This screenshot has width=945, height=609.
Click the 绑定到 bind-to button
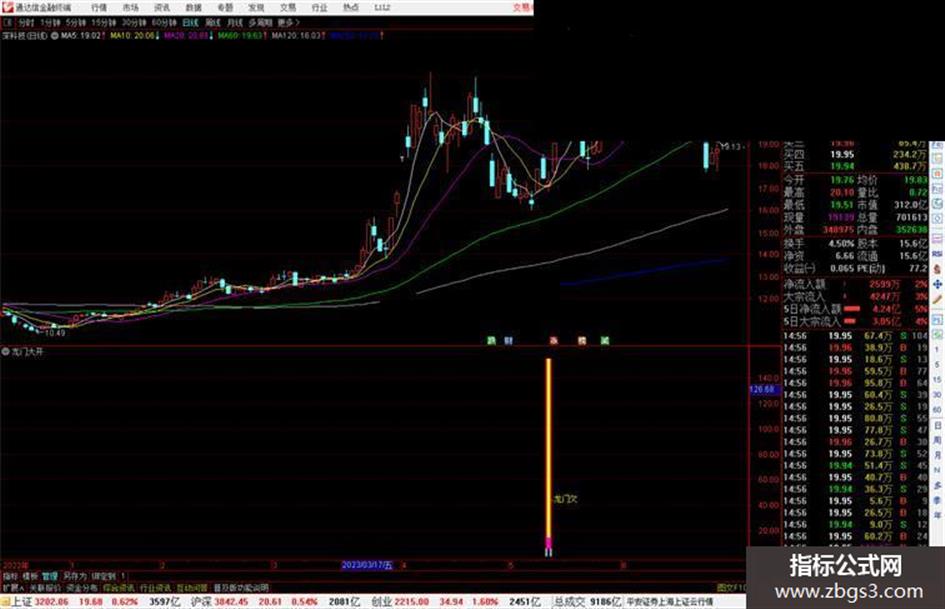(104, 576)
